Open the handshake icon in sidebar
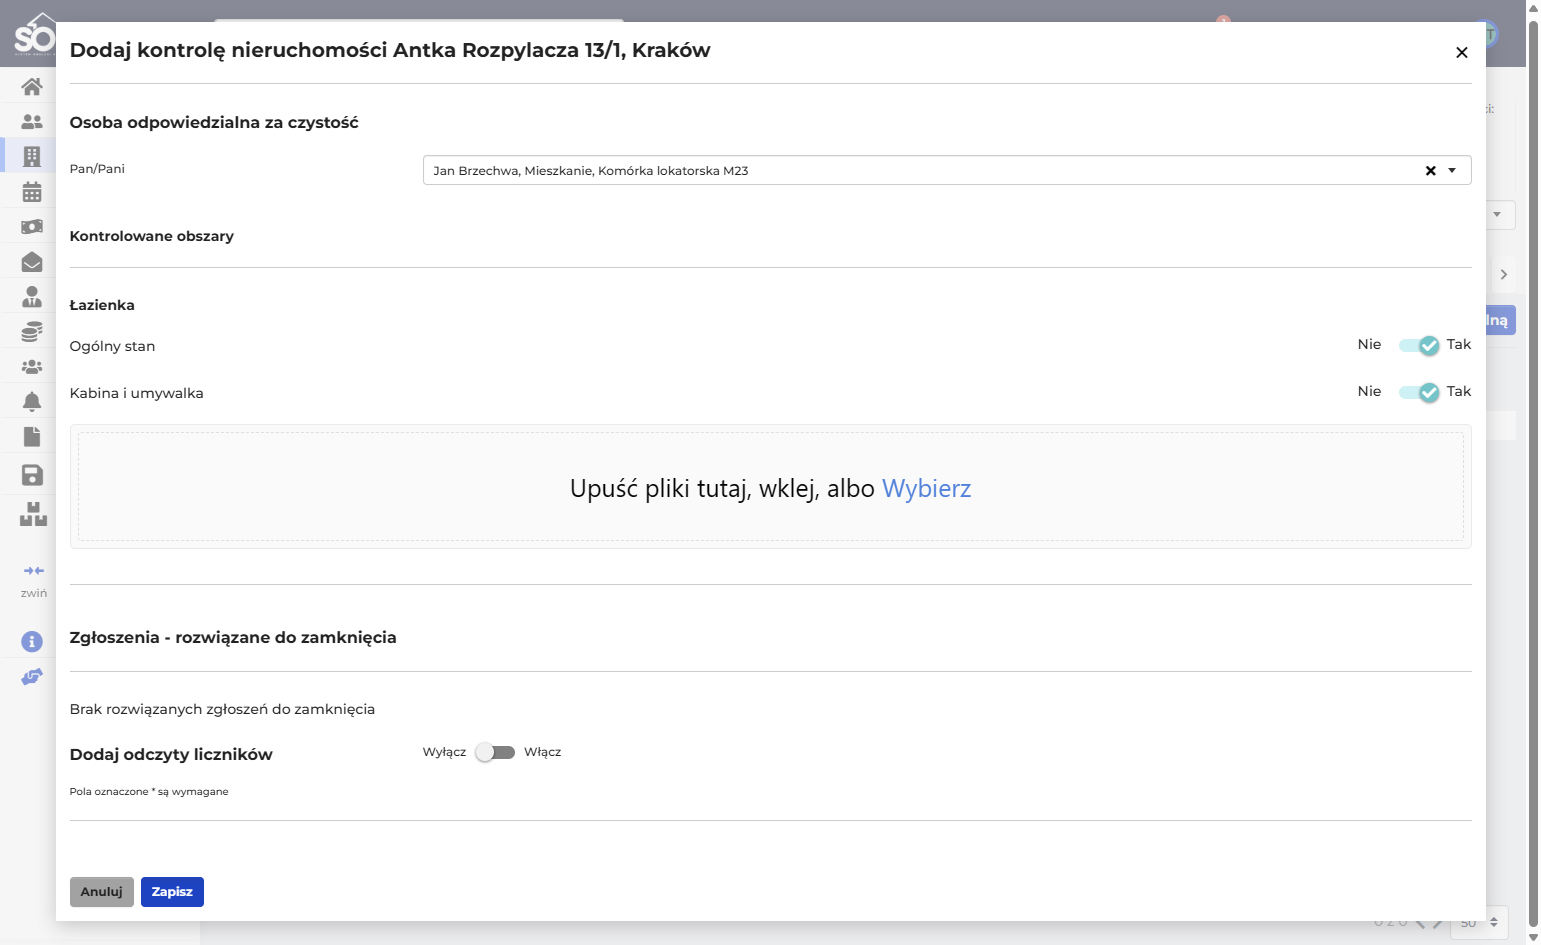This screenshot has width=1541, height=945. (x=32, y=677)
